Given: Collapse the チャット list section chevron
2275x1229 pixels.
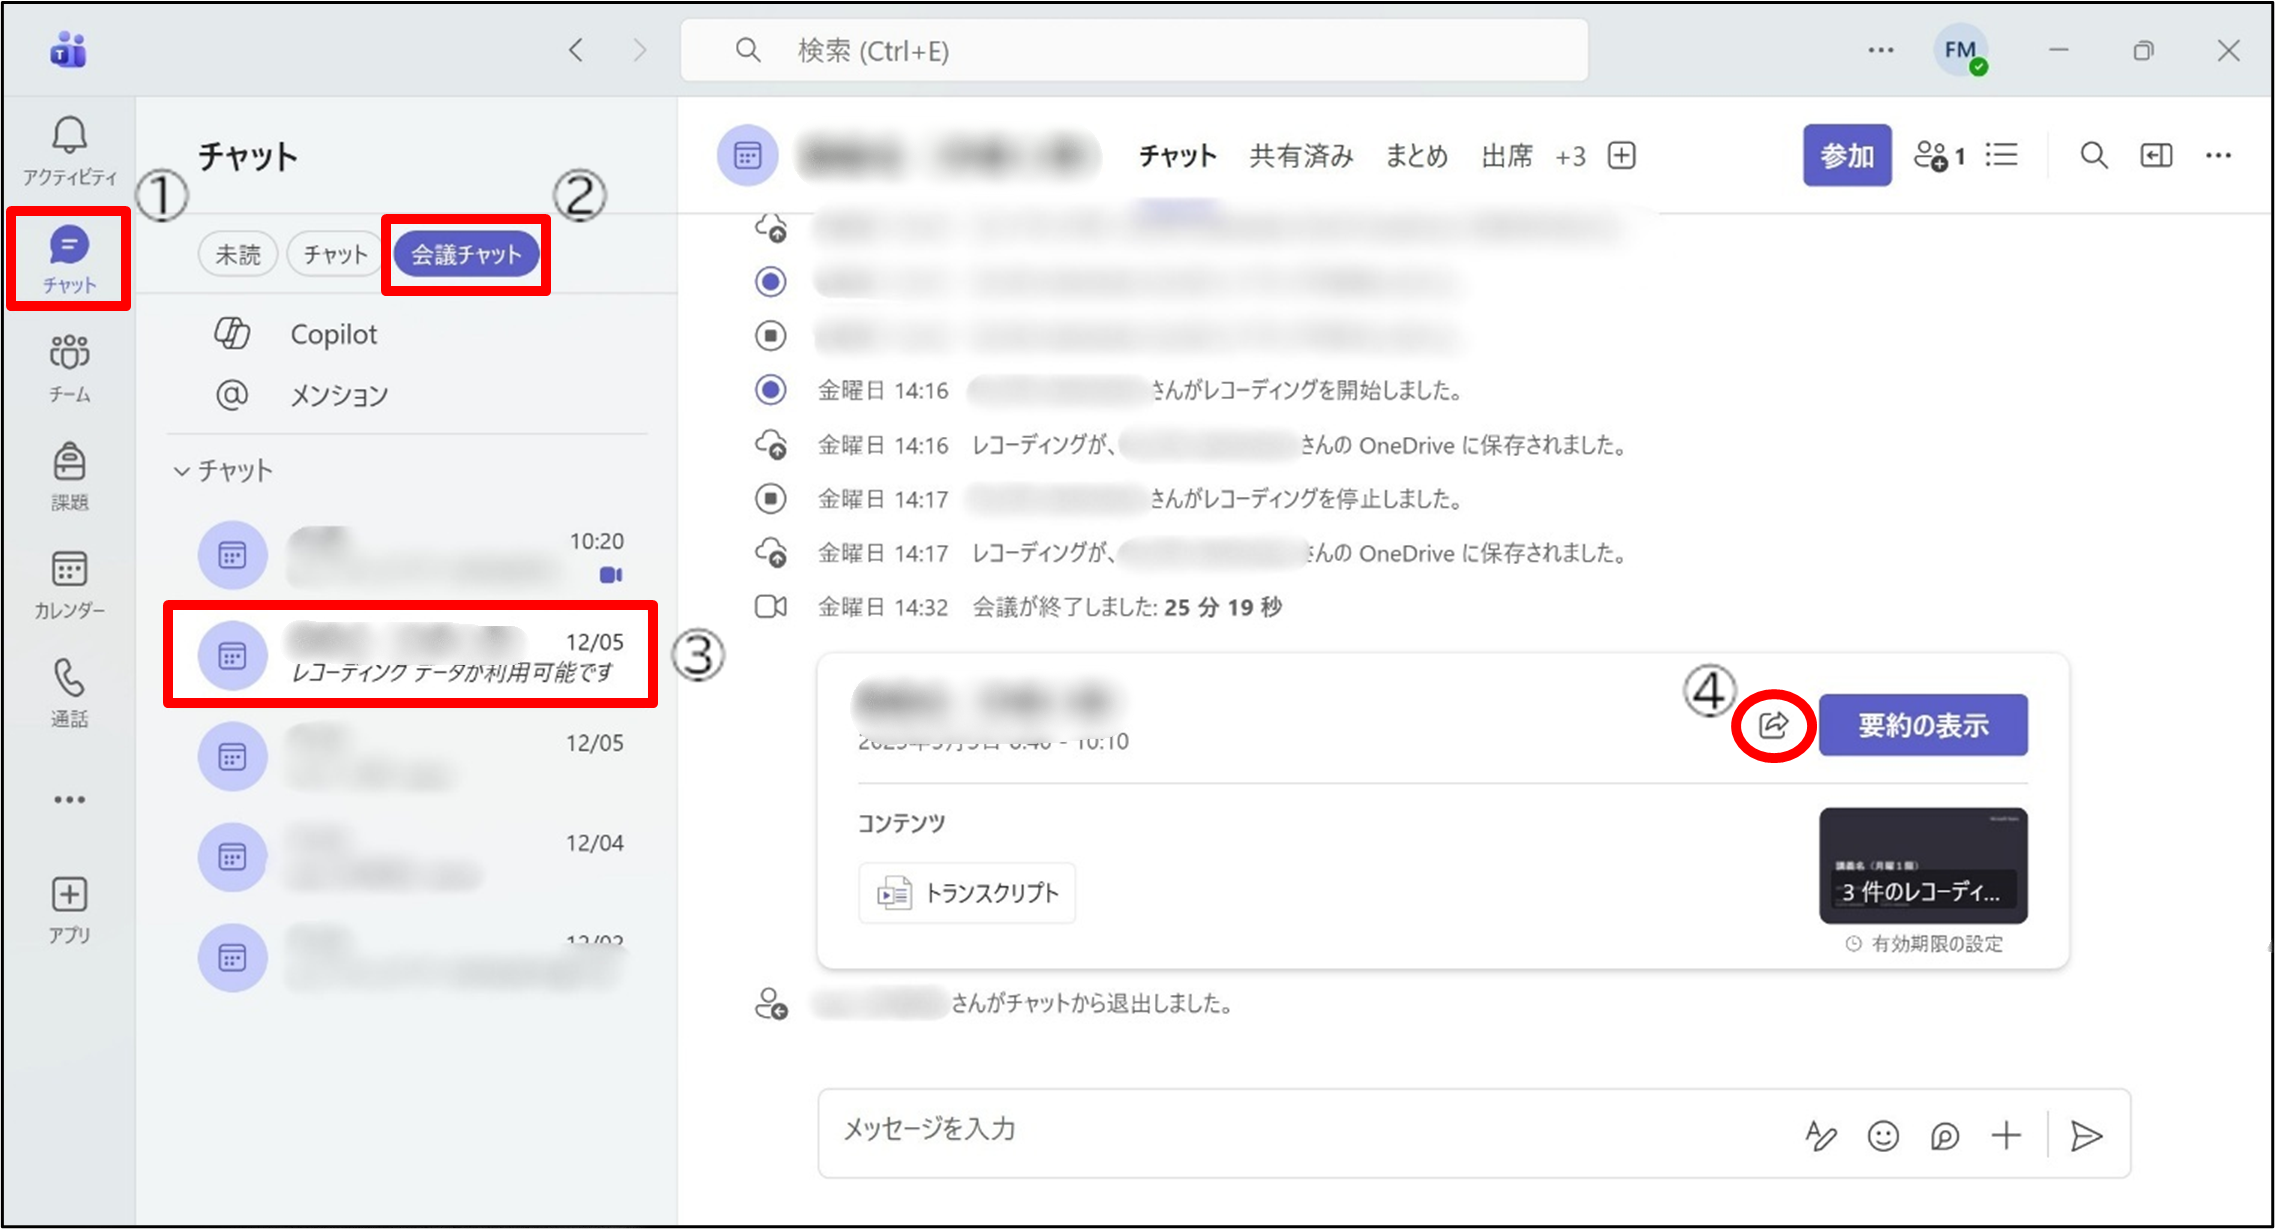Looking at the screenshot, I should tap(182, 471).
